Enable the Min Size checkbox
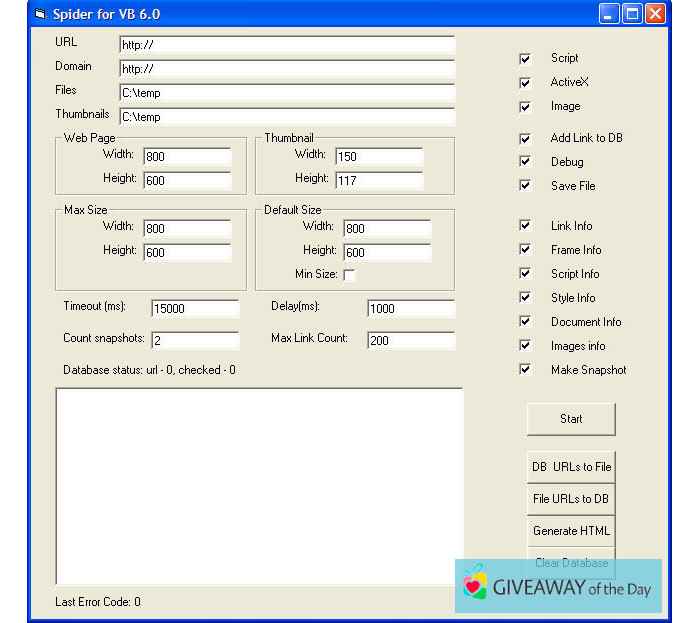Screen dimensions: 700x623 [x=349, y=275]
